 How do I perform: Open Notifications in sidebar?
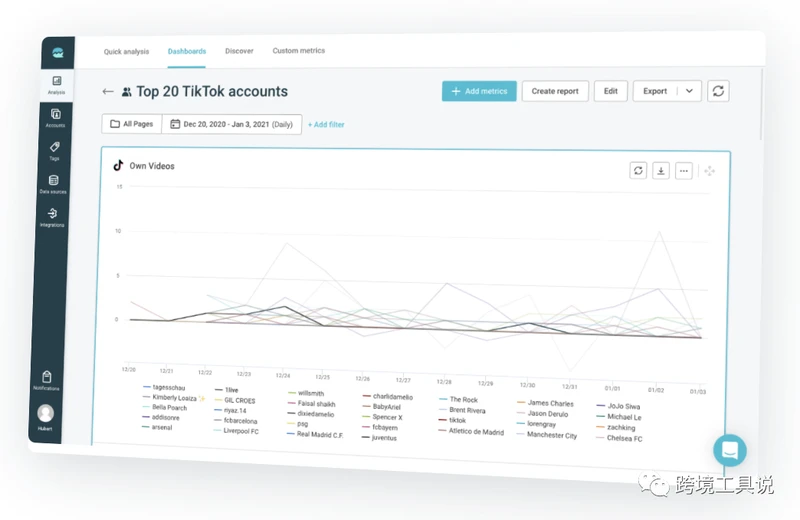pyautogui.click(x=46, y=381)
